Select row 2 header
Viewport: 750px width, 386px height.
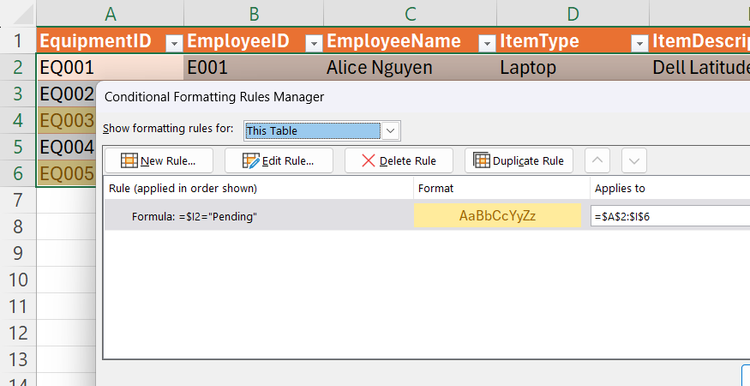18,67
